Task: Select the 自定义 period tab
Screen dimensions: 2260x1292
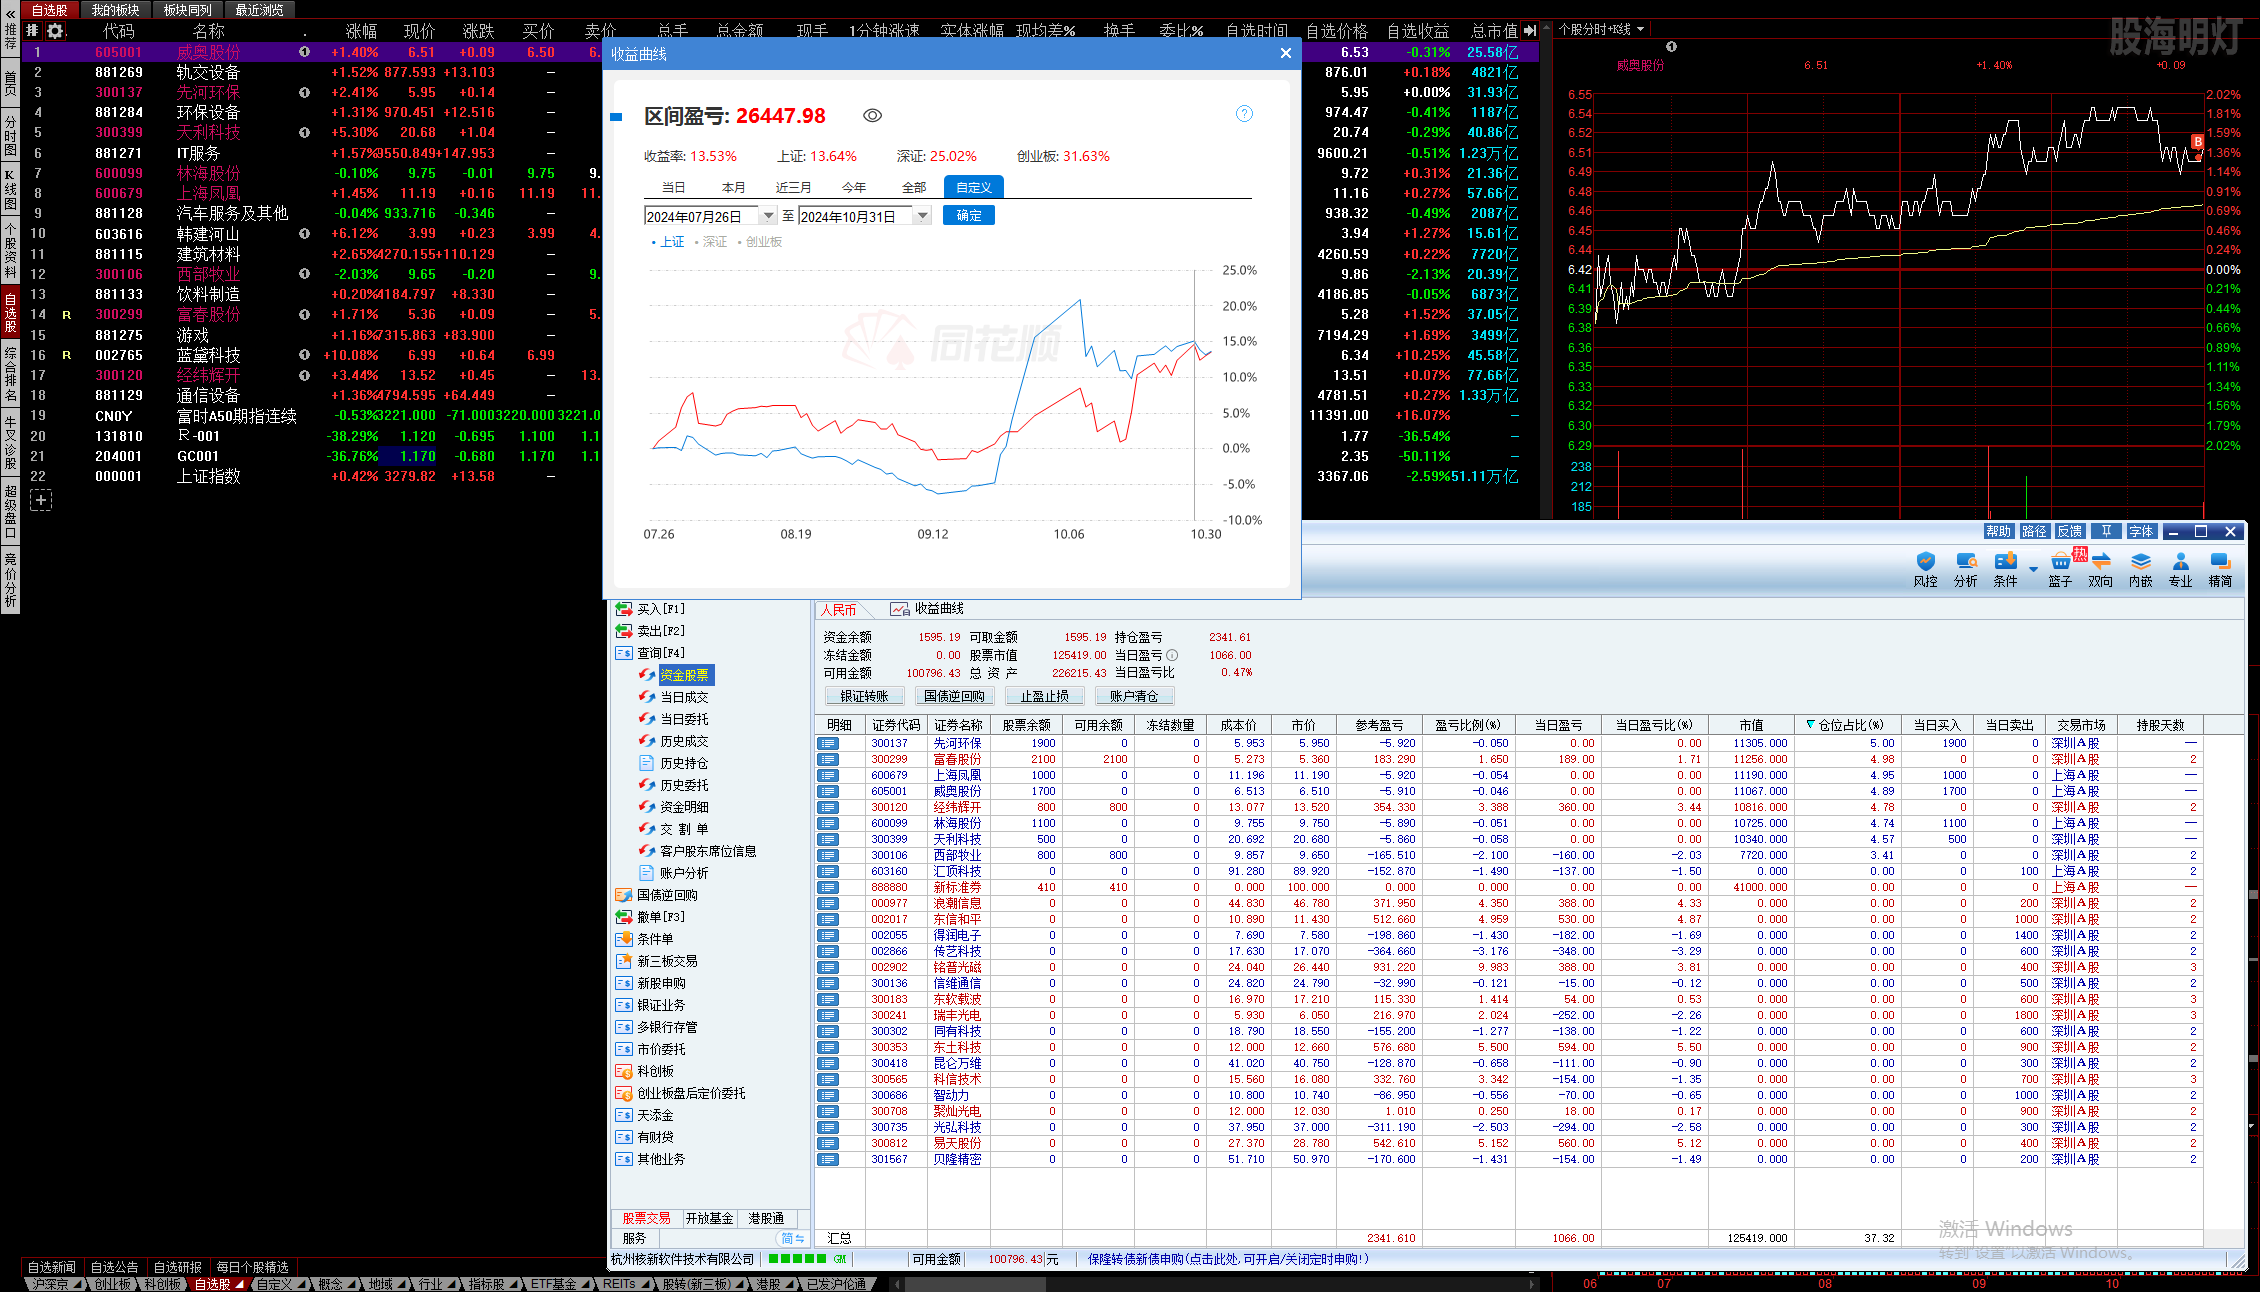Action: (x=973, y=187)
